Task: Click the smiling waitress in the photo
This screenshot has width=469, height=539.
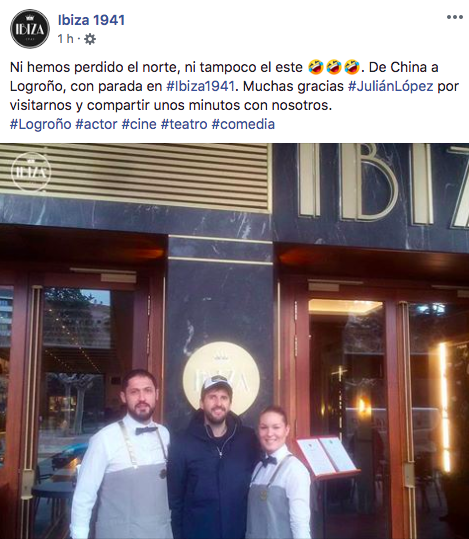Action: coord(279,473)
